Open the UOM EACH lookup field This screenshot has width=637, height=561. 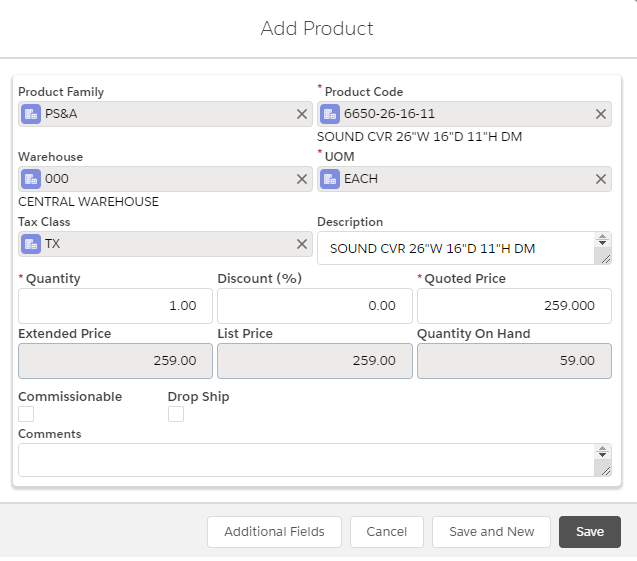pos(464,179)
